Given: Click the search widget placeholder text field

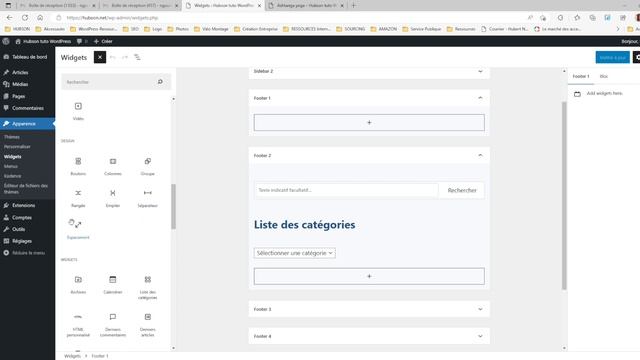Looking at the screenshot, I should tap(346, 190).
